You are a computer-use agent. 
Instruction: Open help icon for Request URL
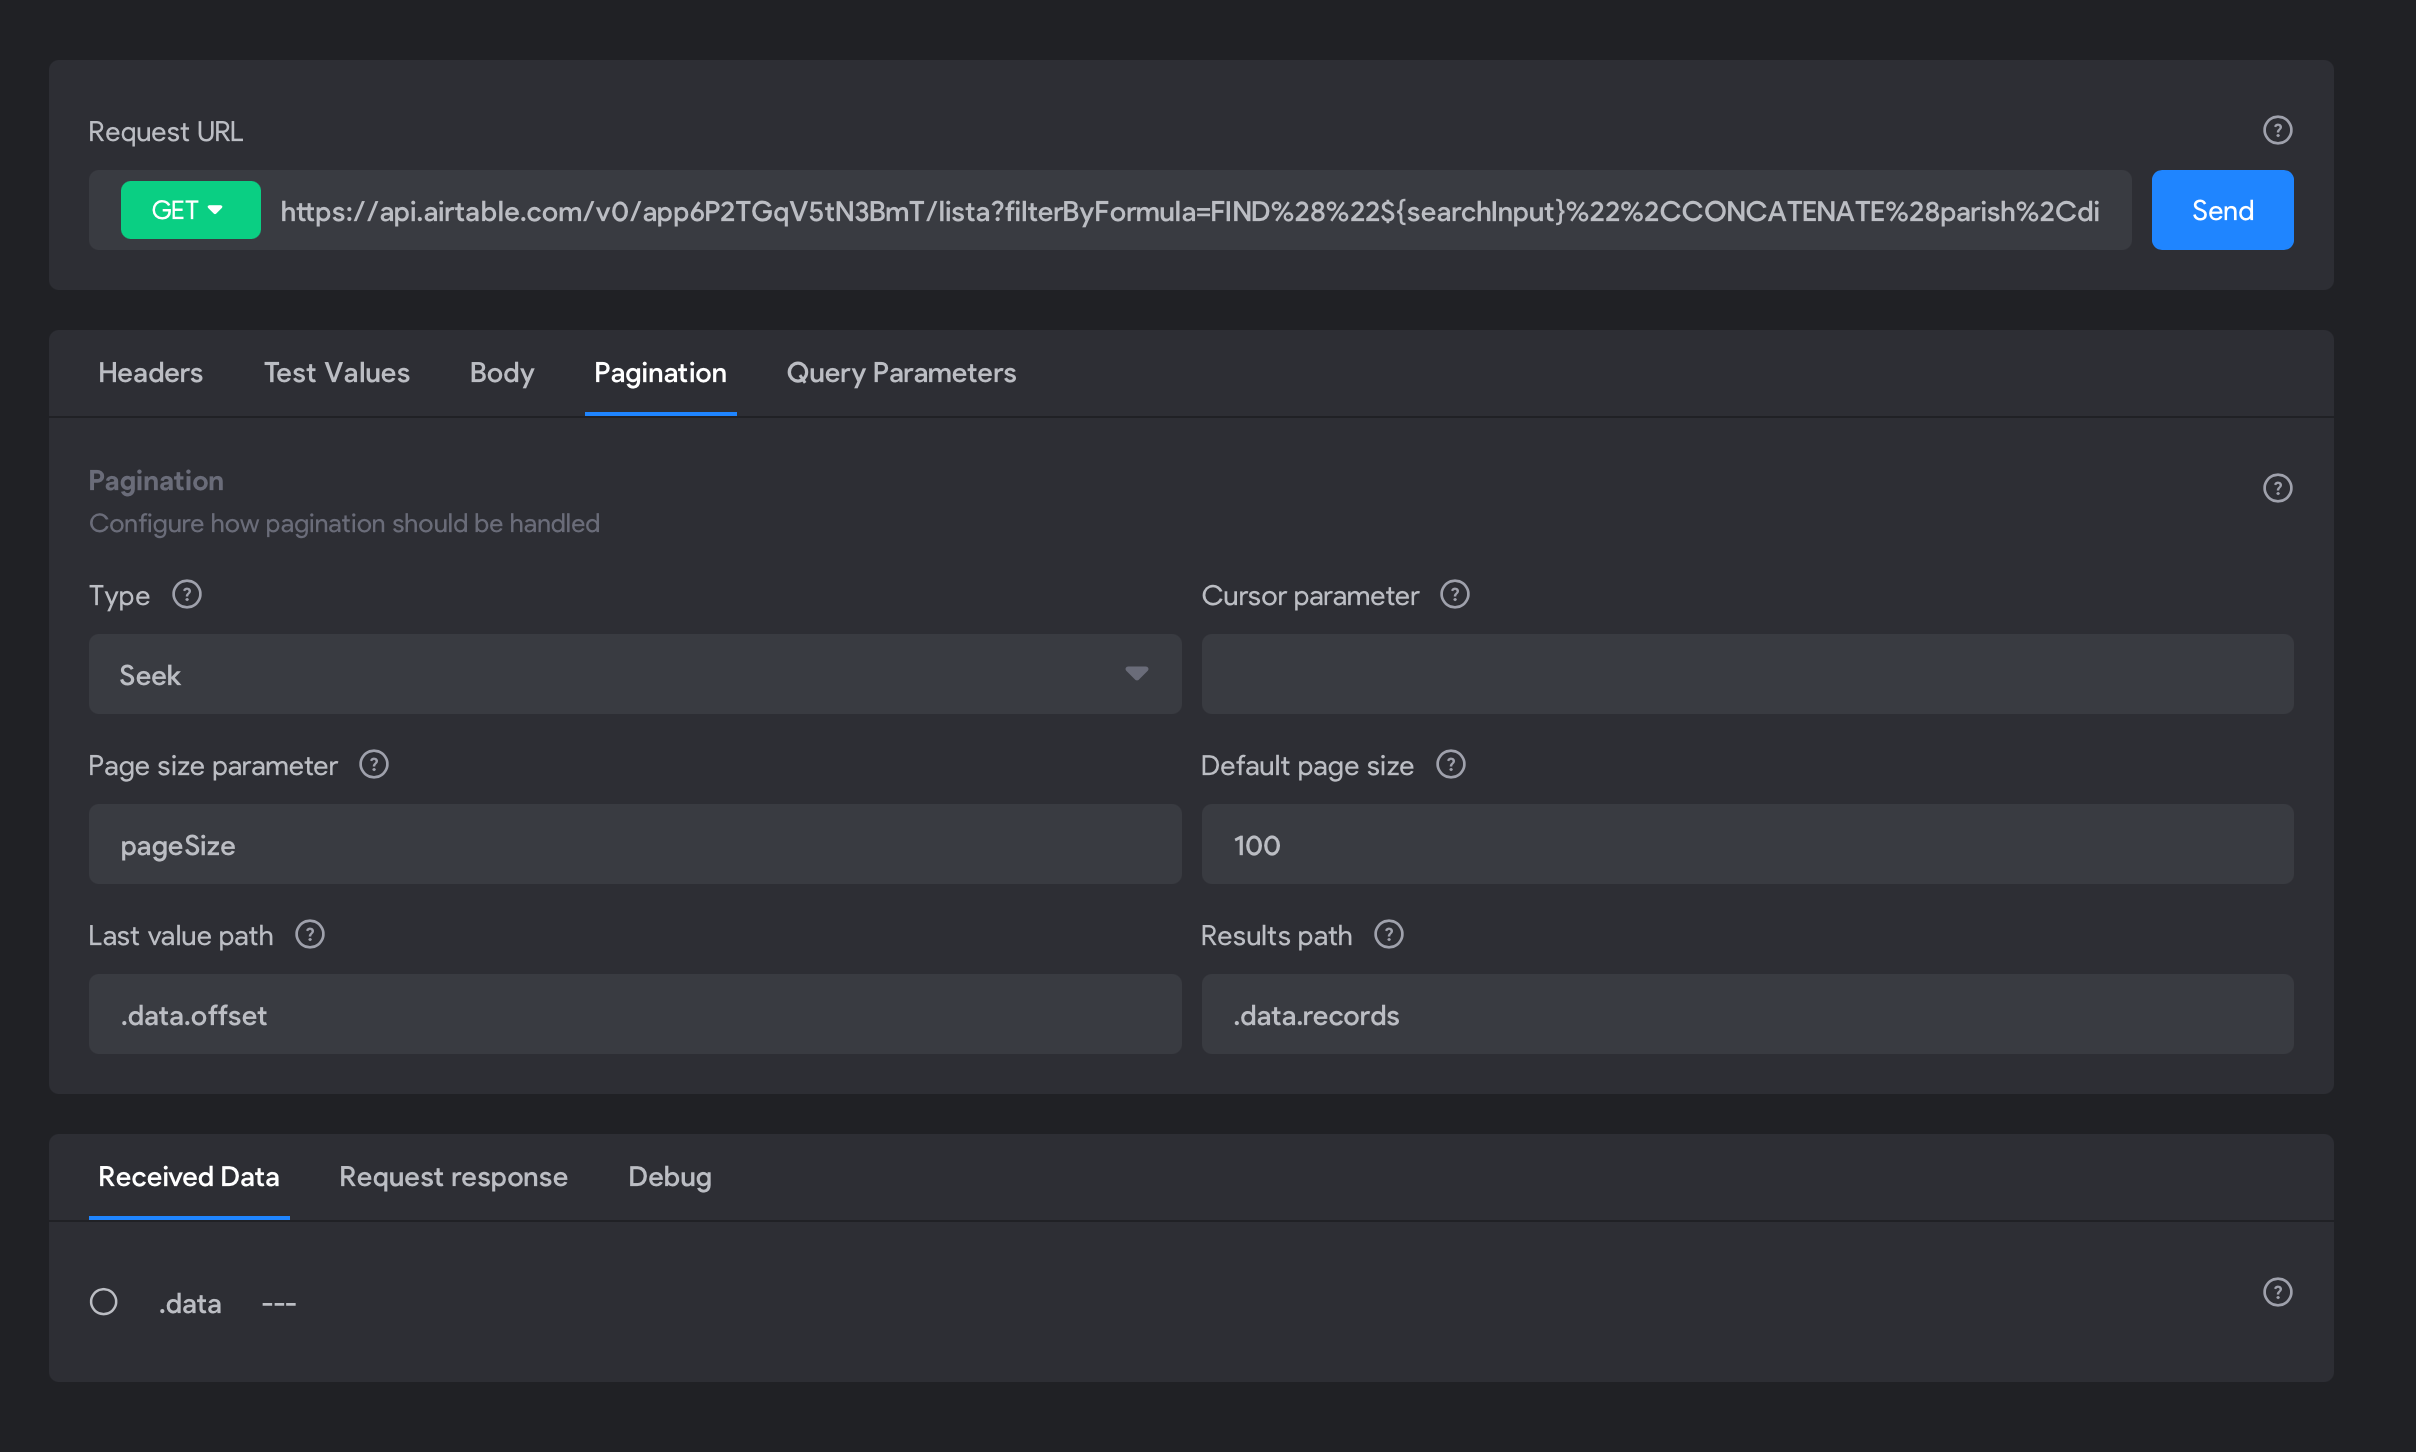[x=2277, y=130]
